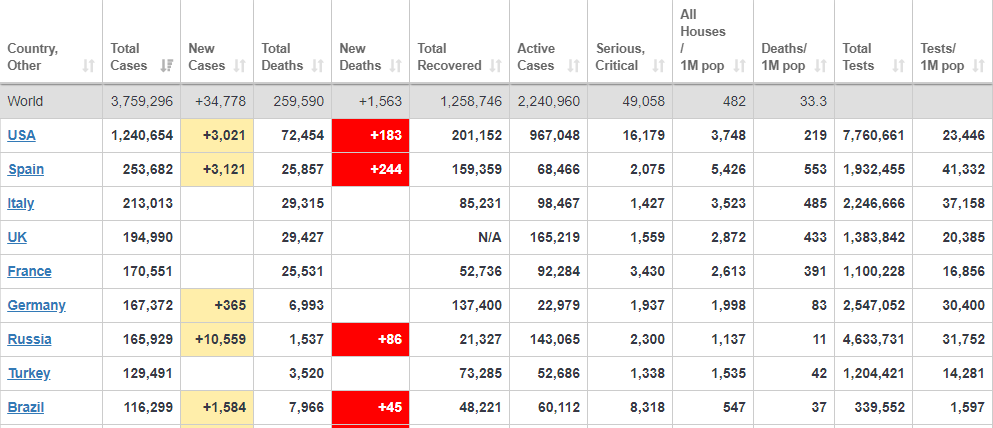Click world deaths per million 33.3
Screen dimensions: 993x428
point(814,101)
